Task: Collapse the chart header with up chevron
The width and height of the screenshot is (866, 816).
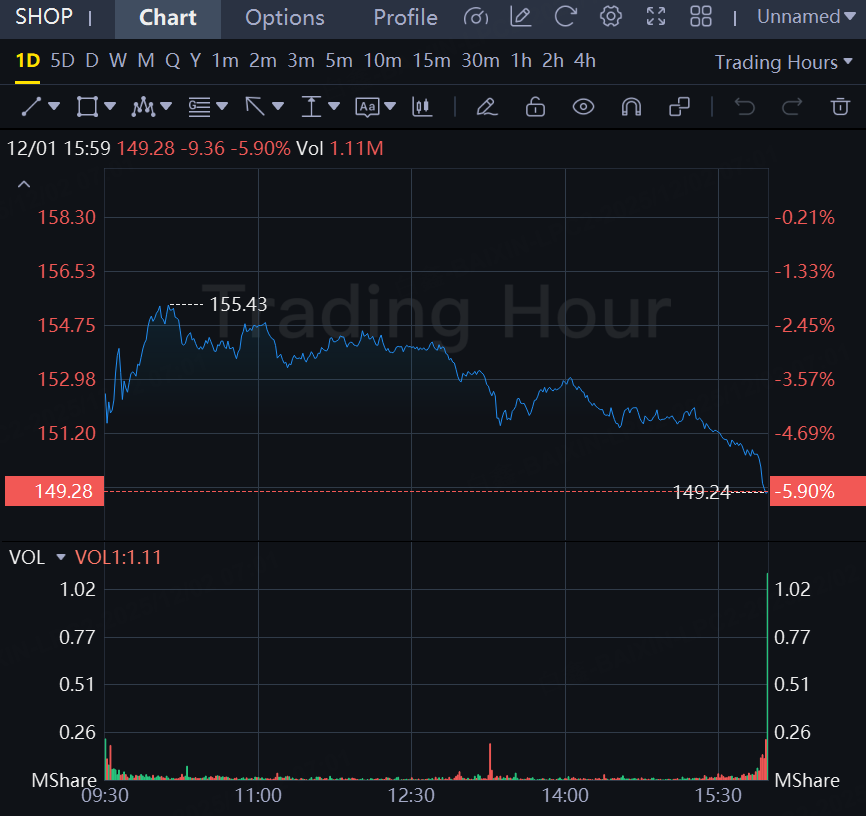Action: tap(25, 184)
